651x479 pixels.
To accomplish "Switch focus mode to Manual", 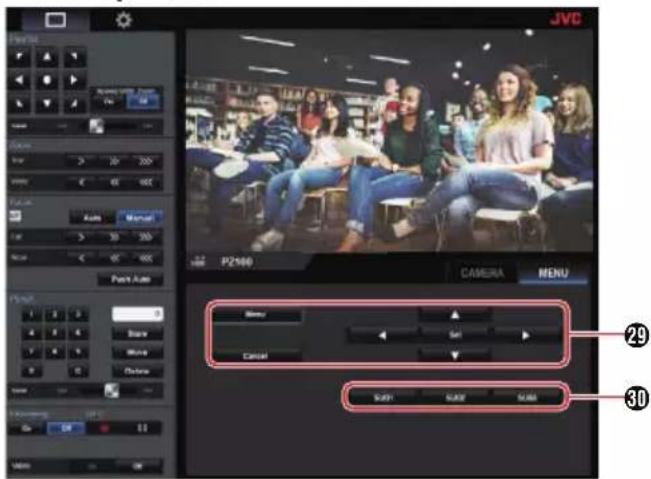I will [140, 218].
